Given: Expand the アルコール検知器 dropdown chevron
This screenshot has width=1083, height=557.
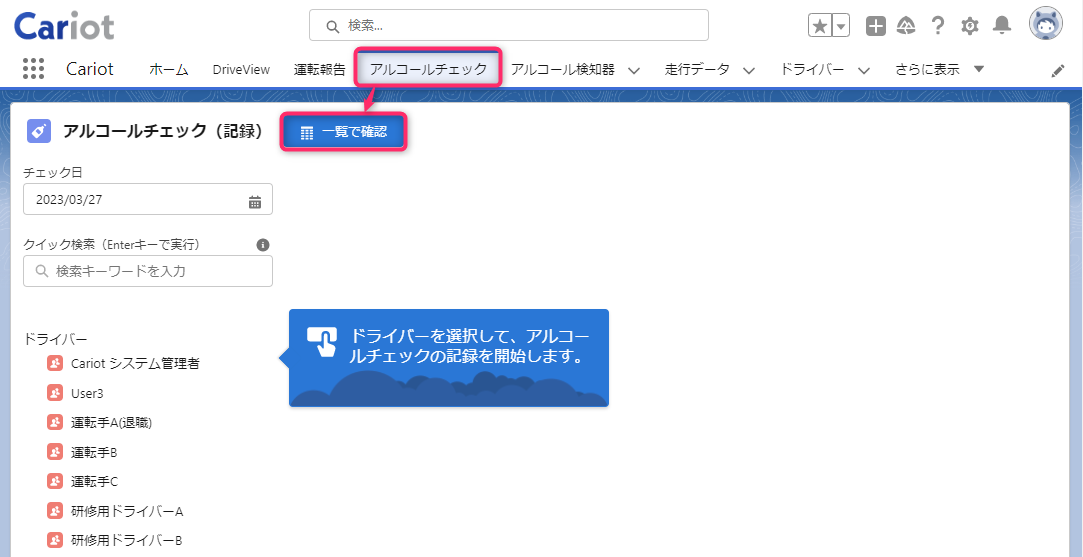Looking at the screenshot, I should [x=633, y=70].
